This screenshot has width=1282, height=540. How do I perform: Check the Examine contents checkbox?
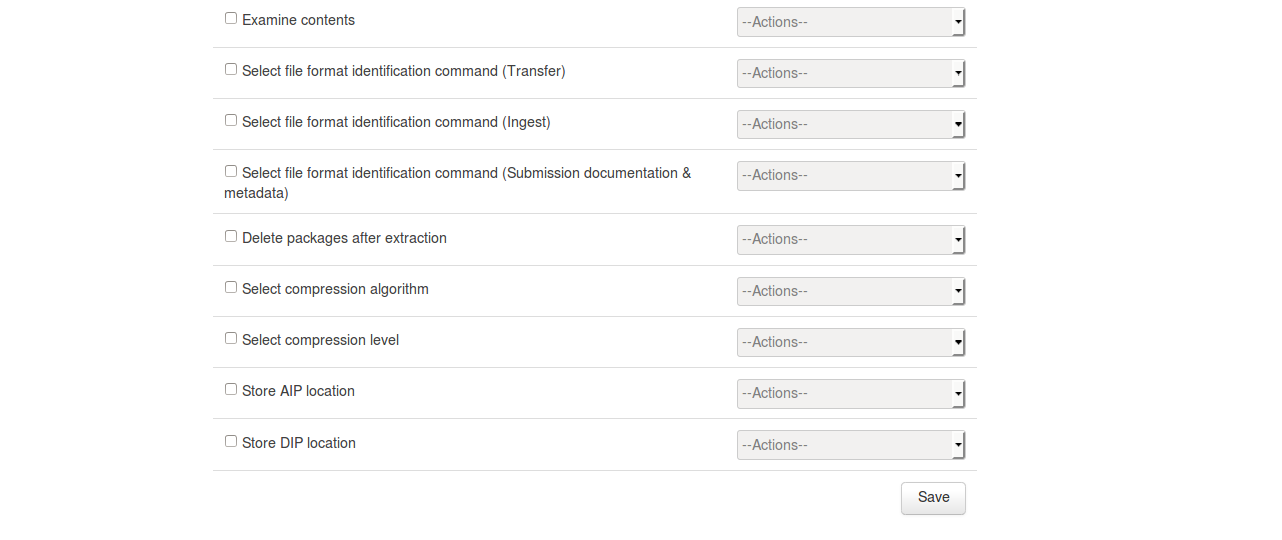[x=231, y=18]
